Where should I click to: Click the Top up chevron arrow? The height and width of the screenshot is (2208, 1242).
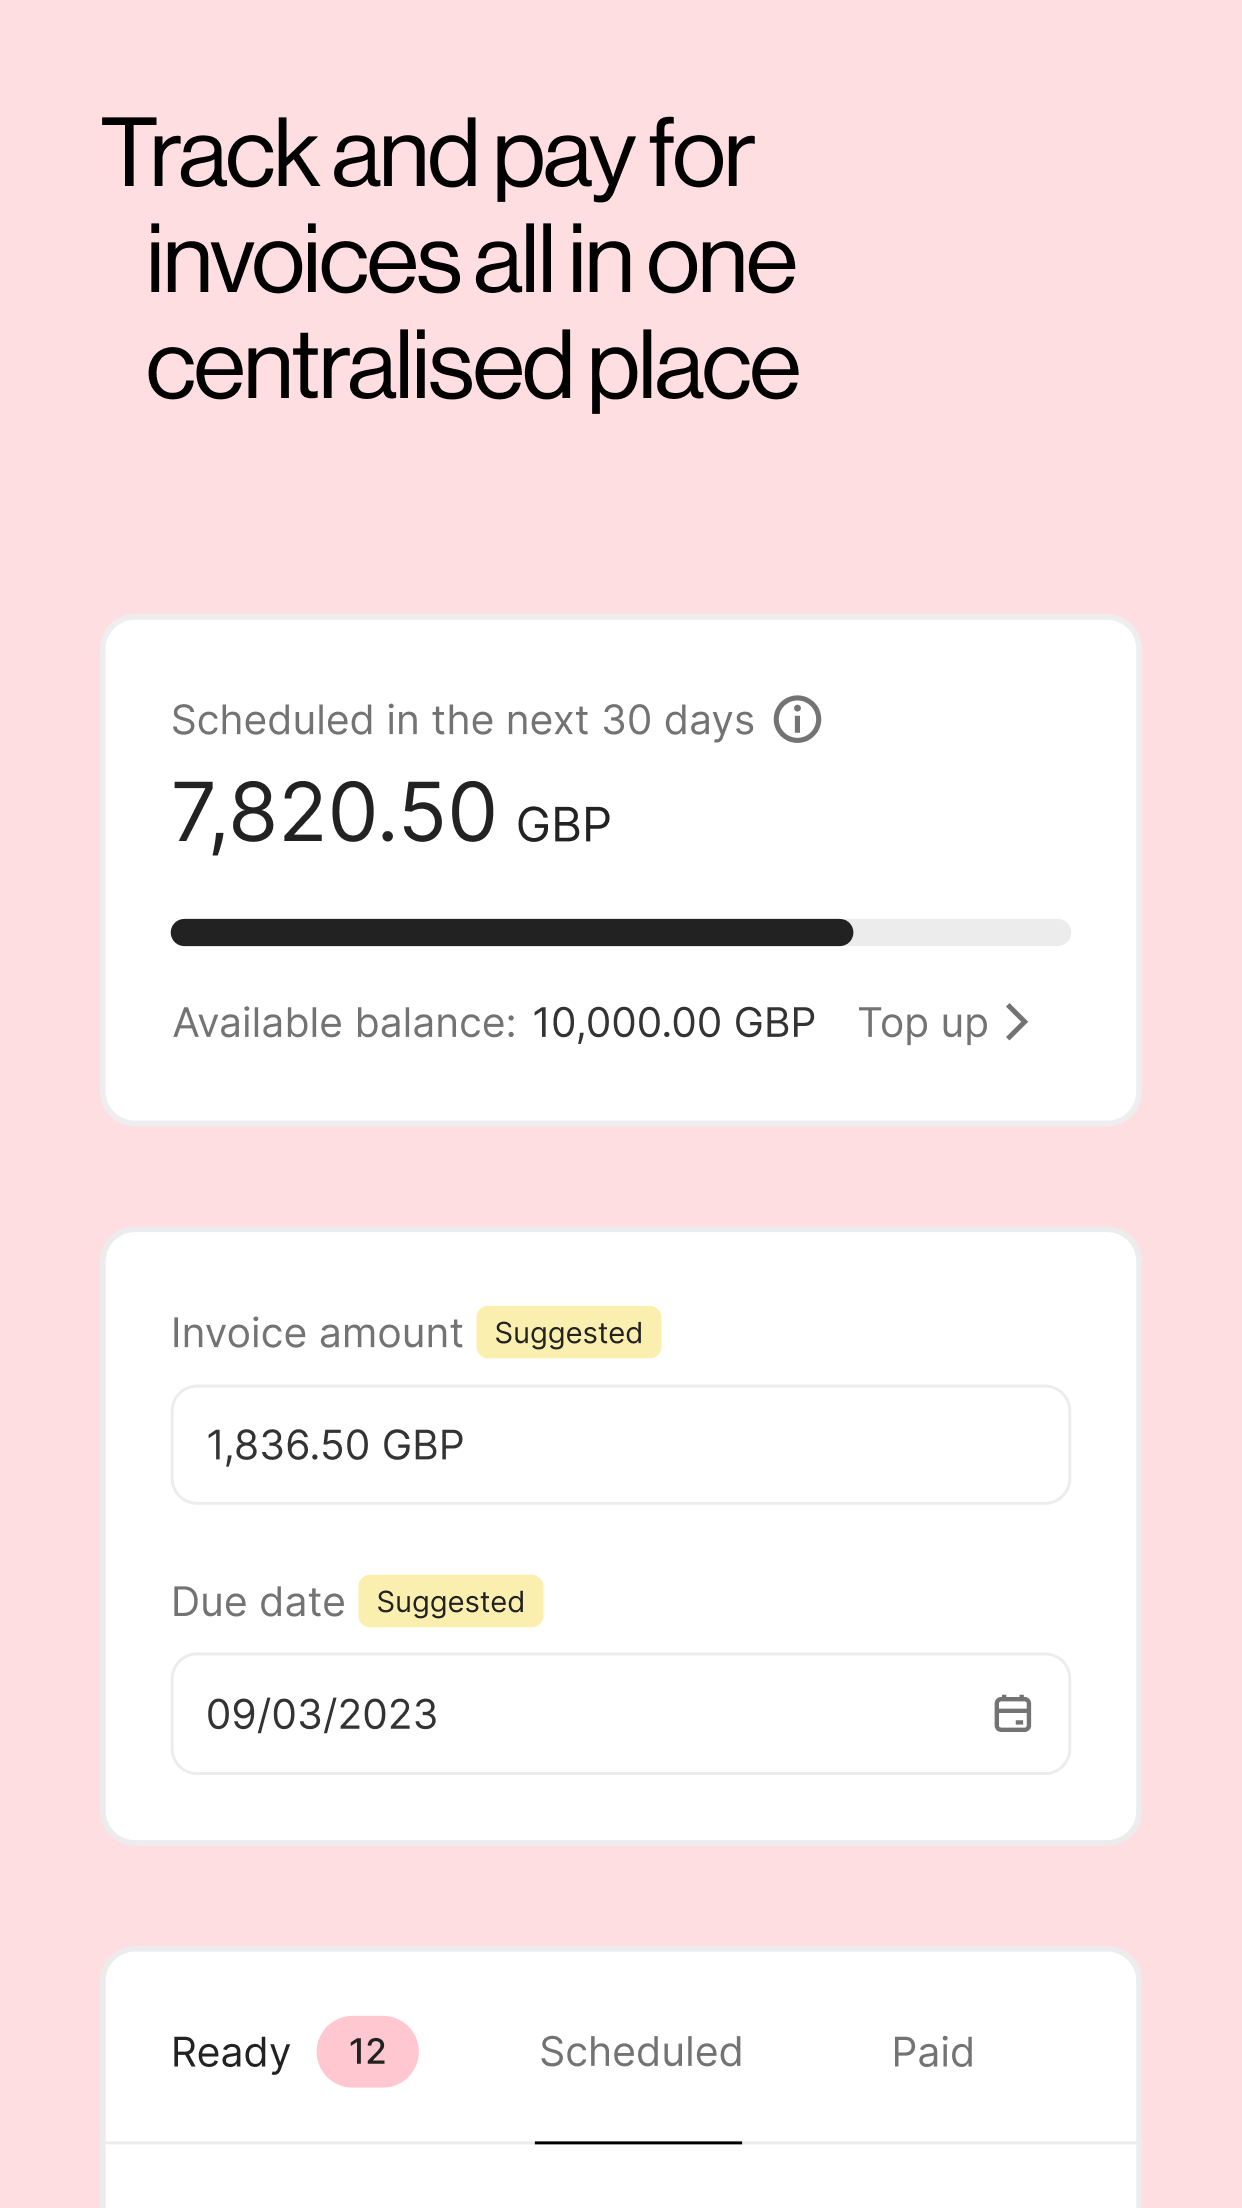pyautogui.click(x=1017, y=1023)
